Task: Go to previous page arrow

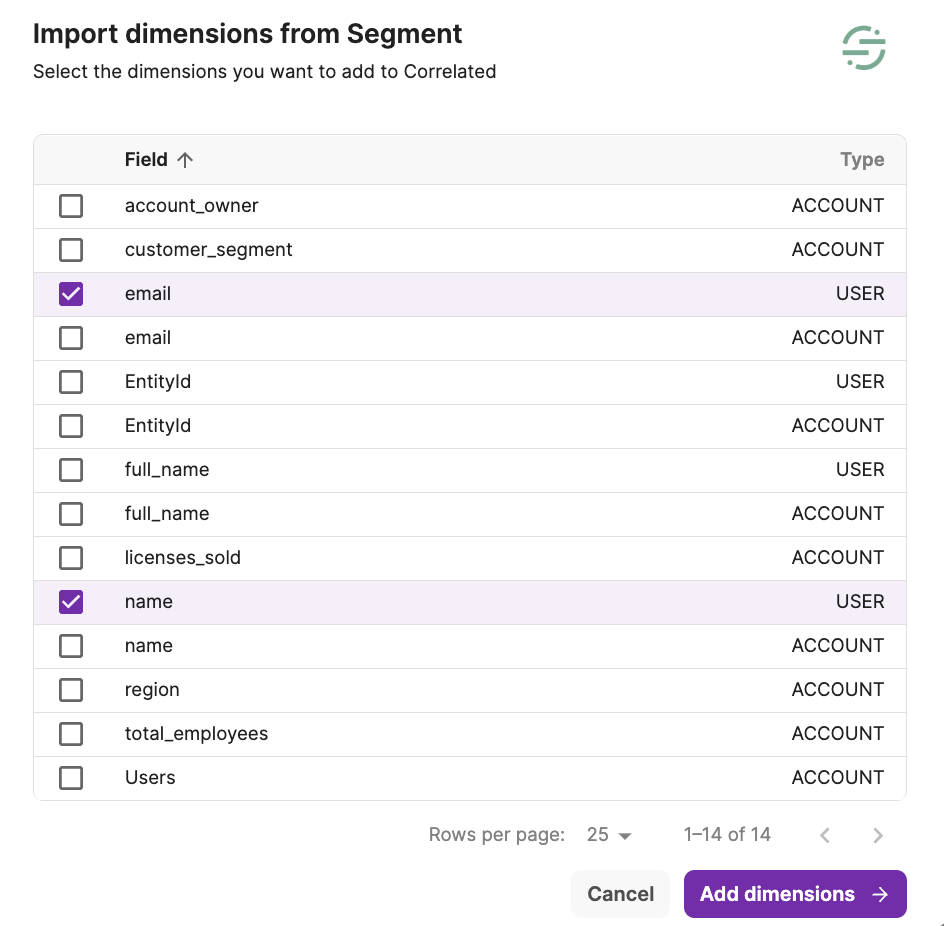Action: pos(825,835)
